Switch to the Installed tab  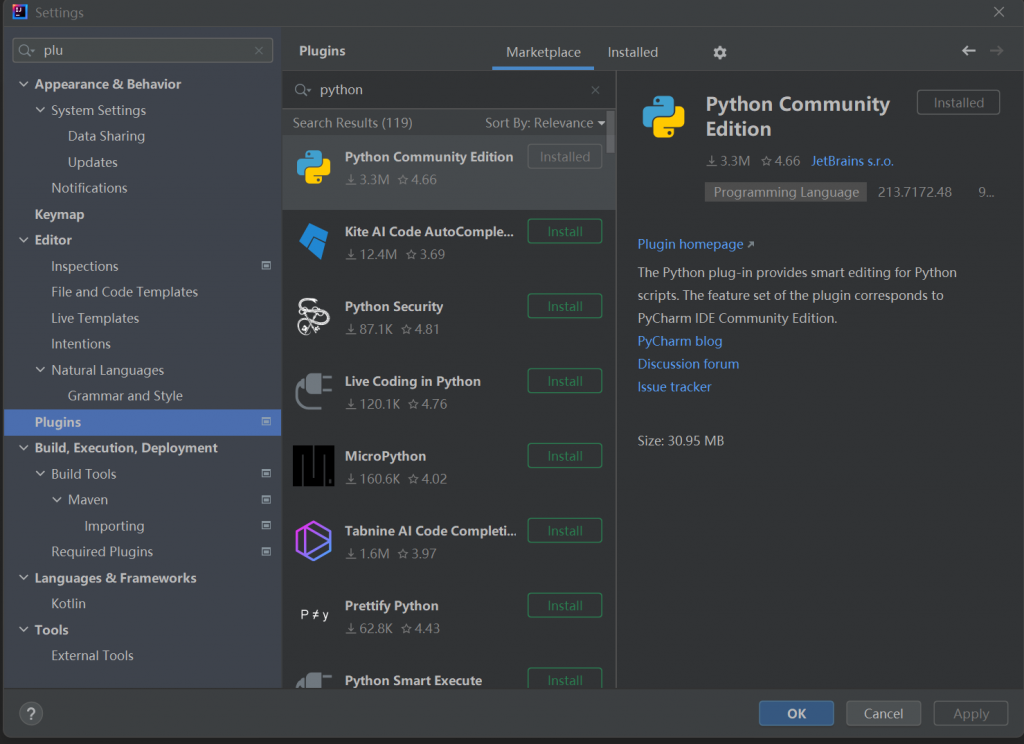click(x=633, y=52)
